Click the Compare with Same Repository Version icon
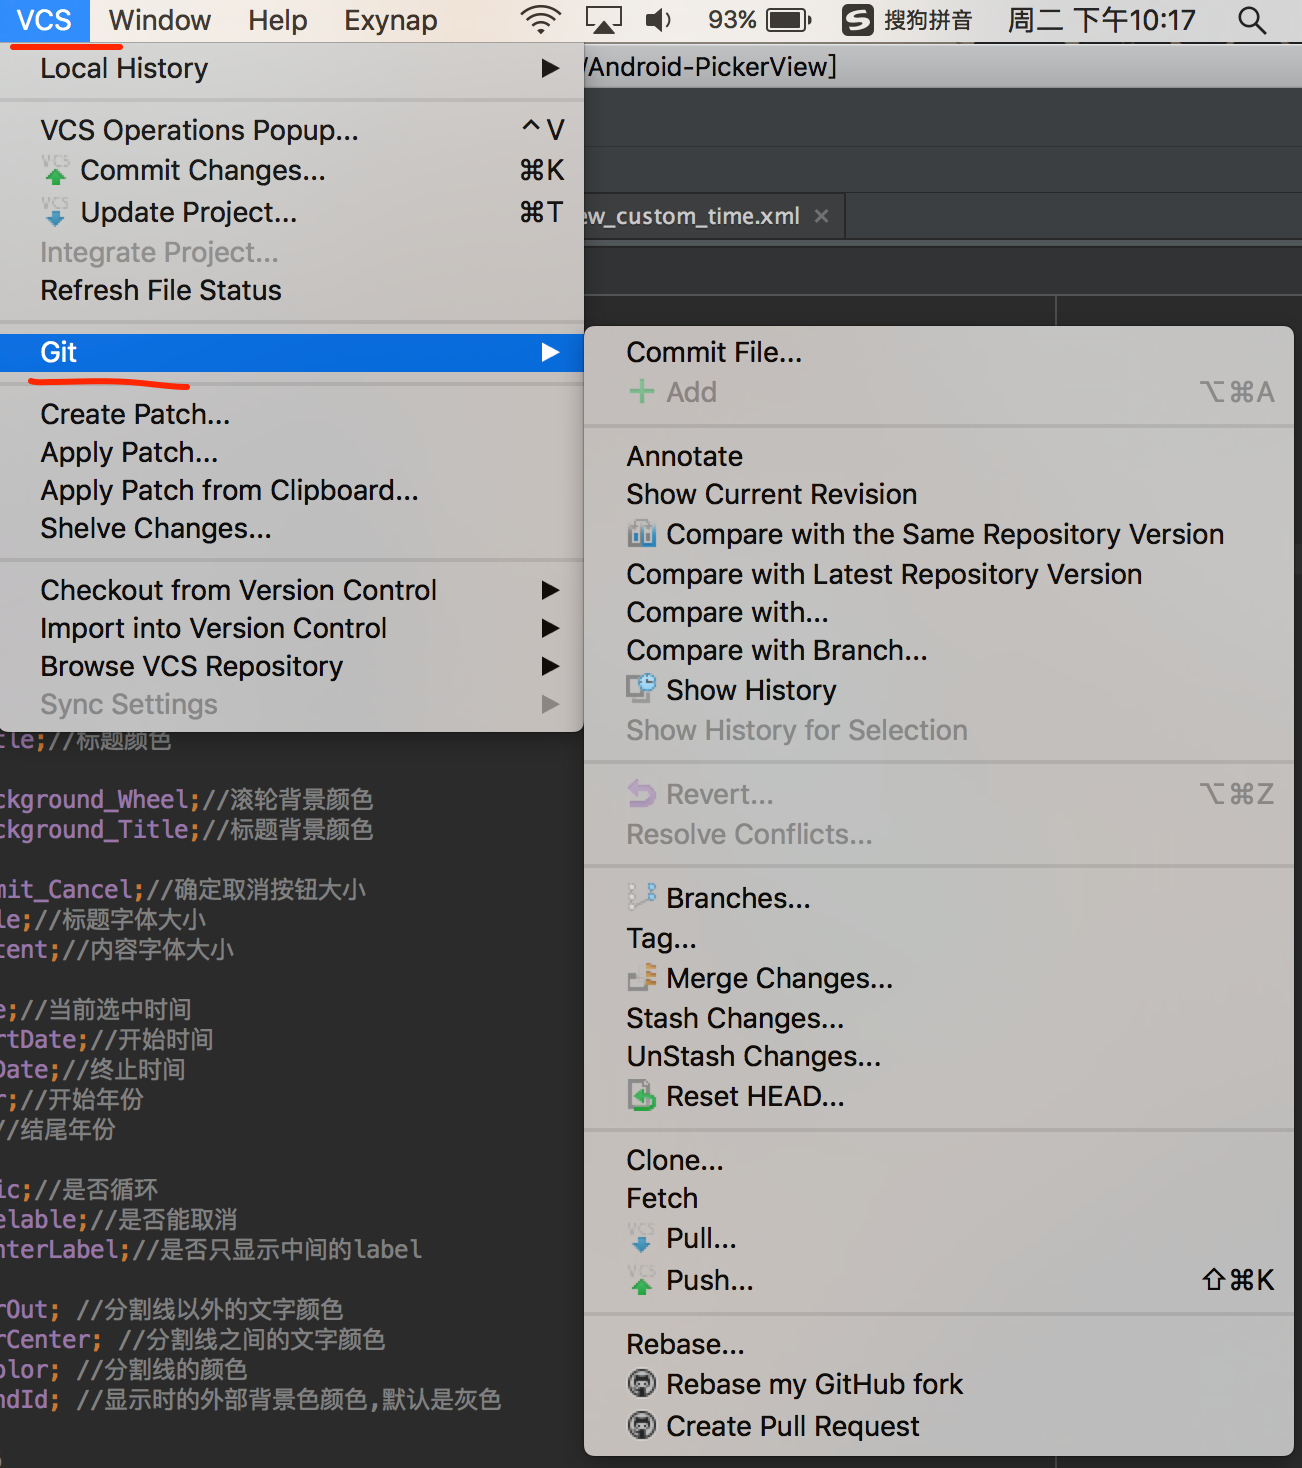Image resolution: width=1302 pixels, height=1468 pixels. [641, 534]
